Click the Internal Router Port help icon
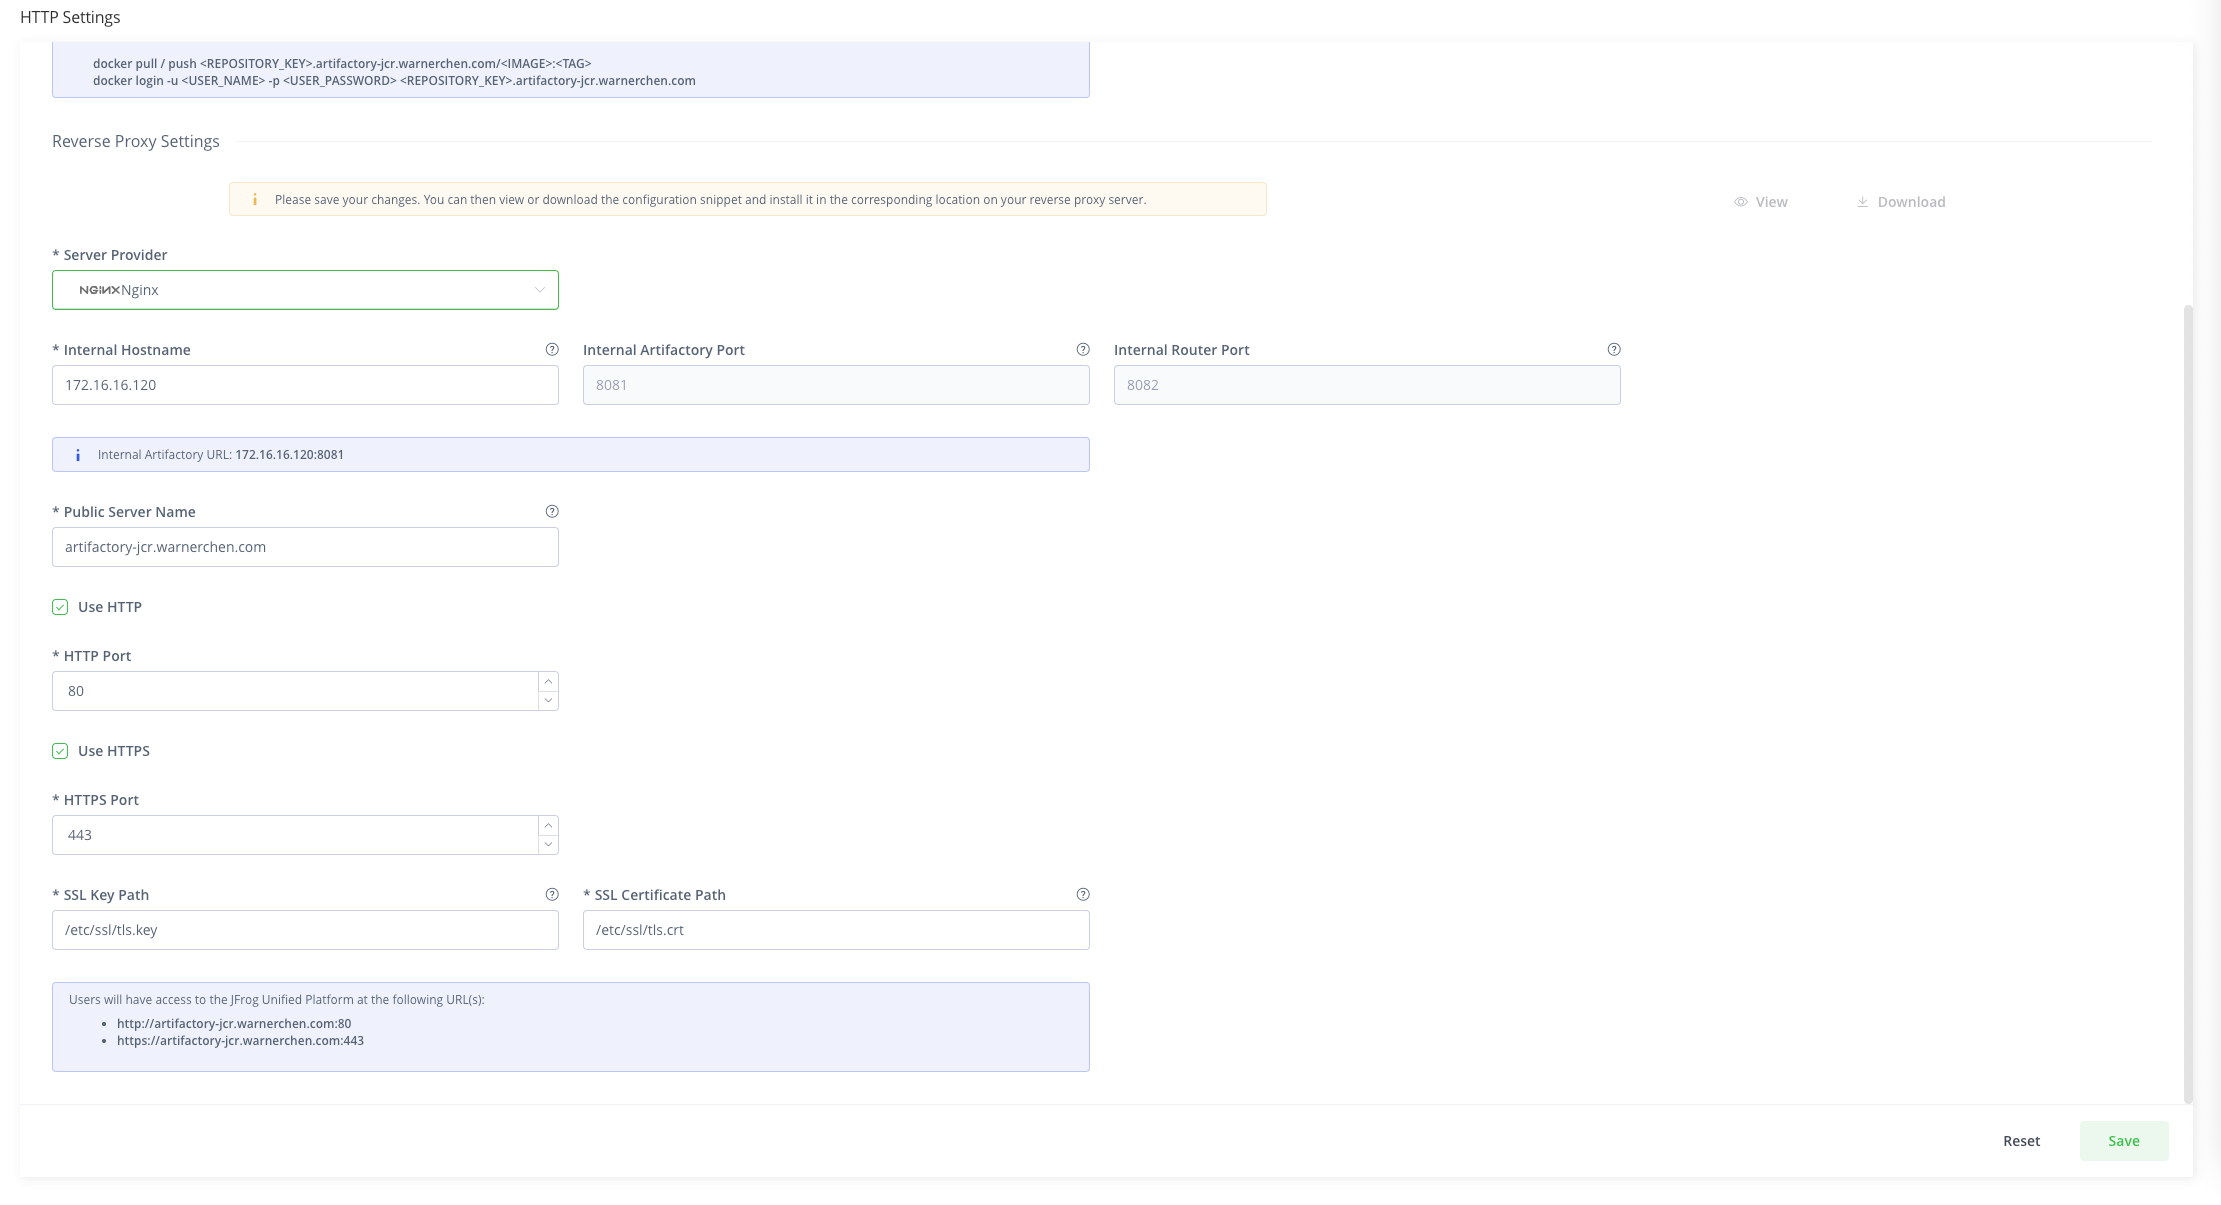This screenshot has height=1205, width=2221. (x=1614, y=349)
